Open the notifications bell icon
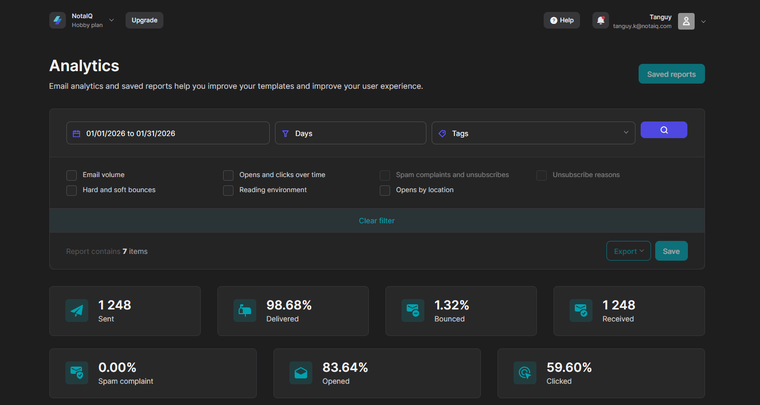Screen dimensions: 760x405 (600, 20)
